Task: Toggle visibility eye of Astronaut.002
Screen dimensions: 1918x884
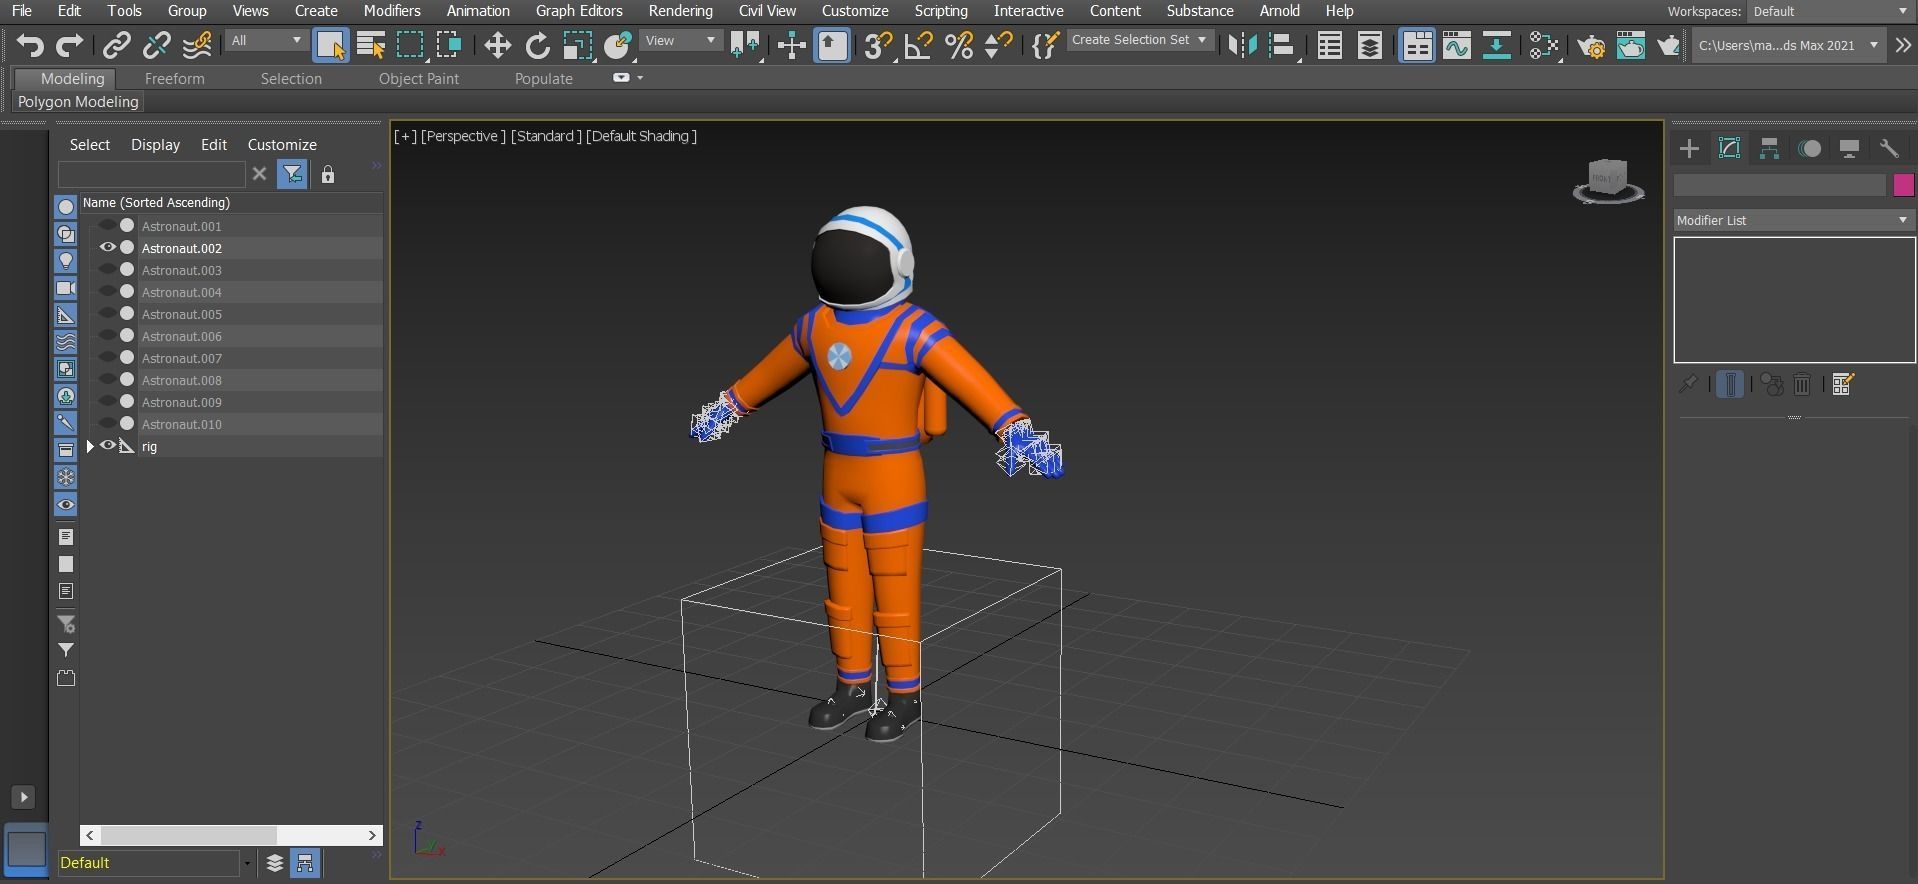Action: point(107,247)
